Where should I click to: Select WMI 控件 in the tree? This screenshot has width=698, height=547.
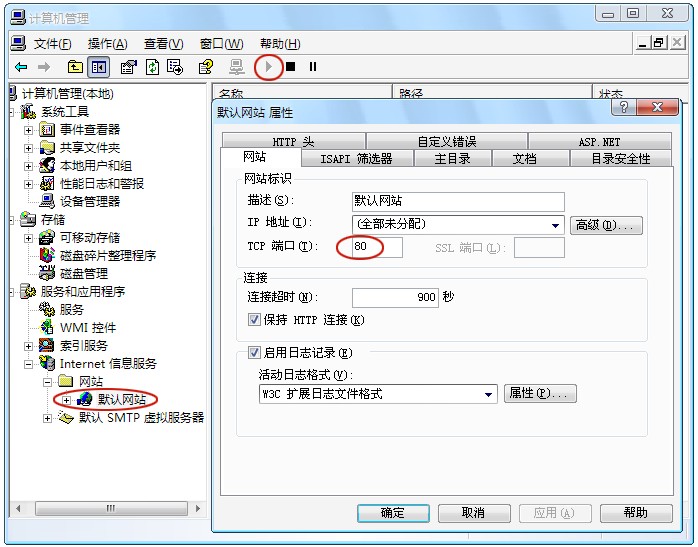[88, 328]
